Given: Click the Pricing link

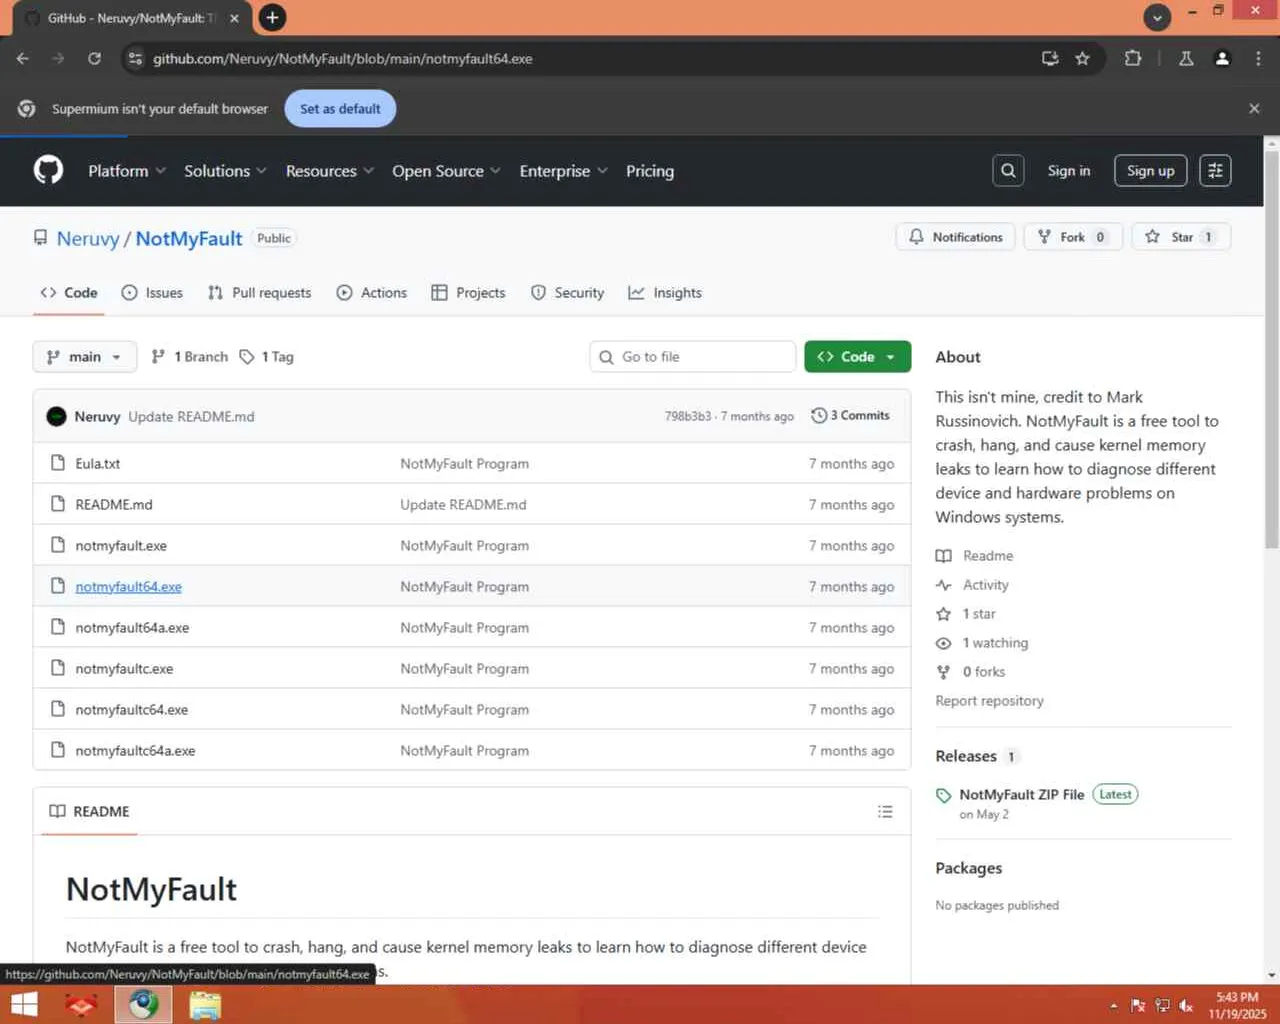Looking at the screenshot, I should click(650, 171).
